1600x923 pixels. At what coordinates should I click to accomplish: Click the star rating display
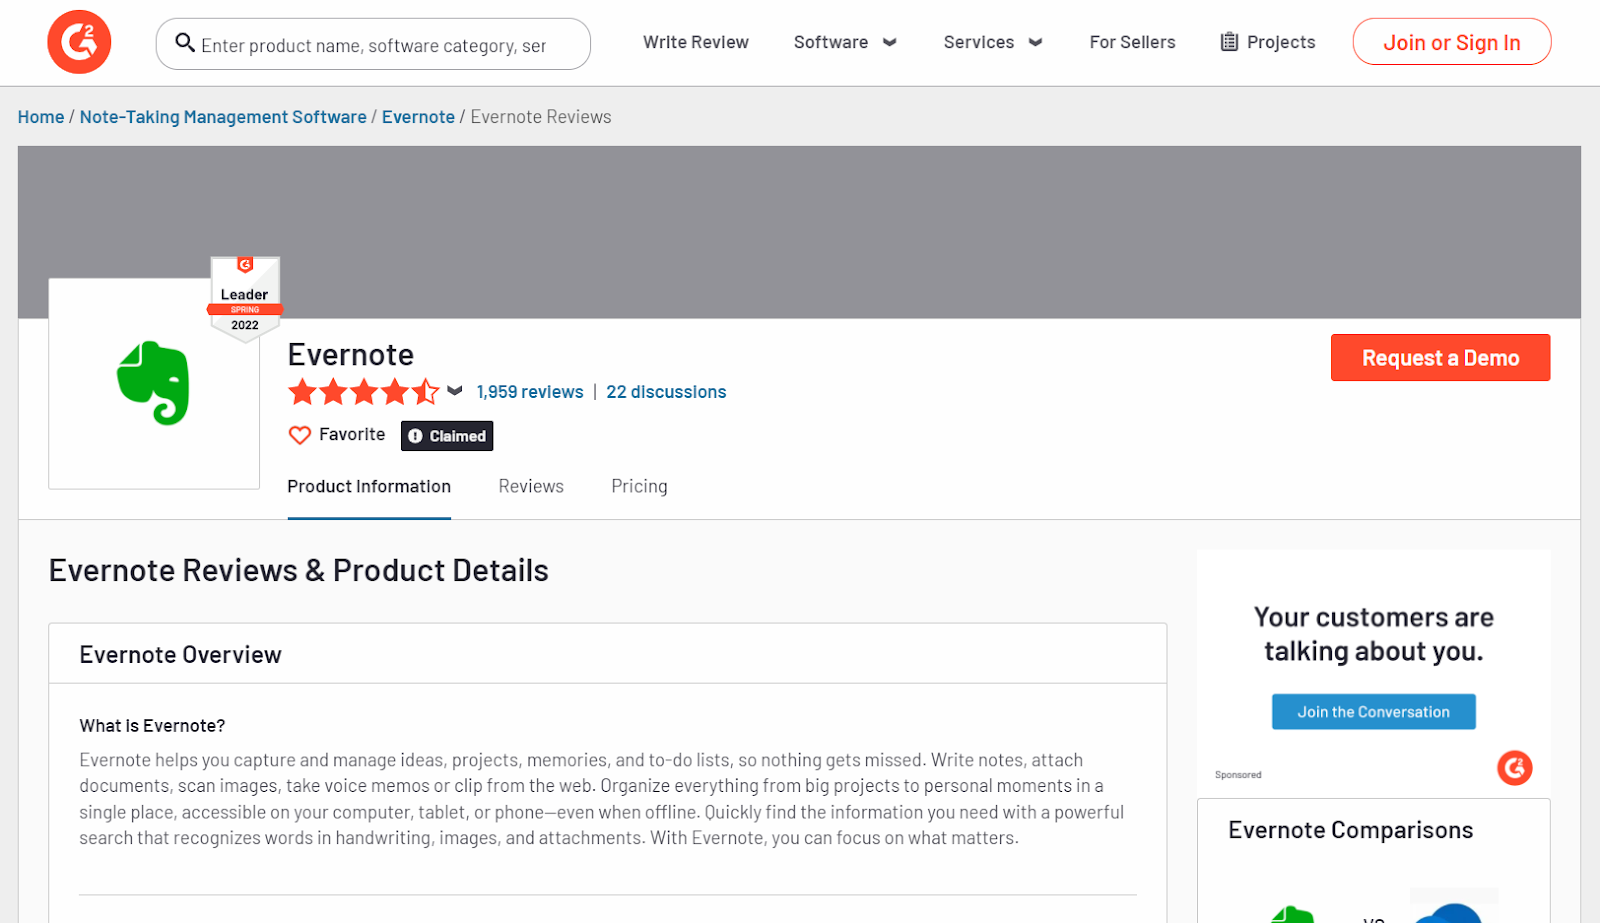point(364,392)
